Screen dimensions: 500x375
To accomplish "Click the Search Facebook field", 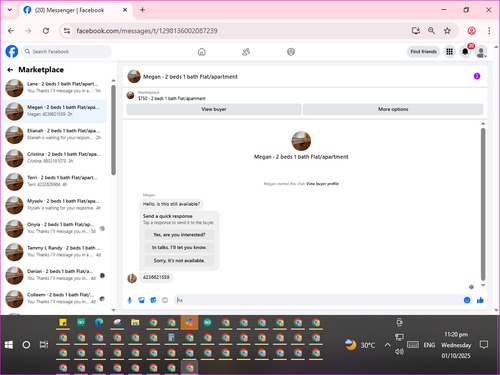I will tap(67, 52).
